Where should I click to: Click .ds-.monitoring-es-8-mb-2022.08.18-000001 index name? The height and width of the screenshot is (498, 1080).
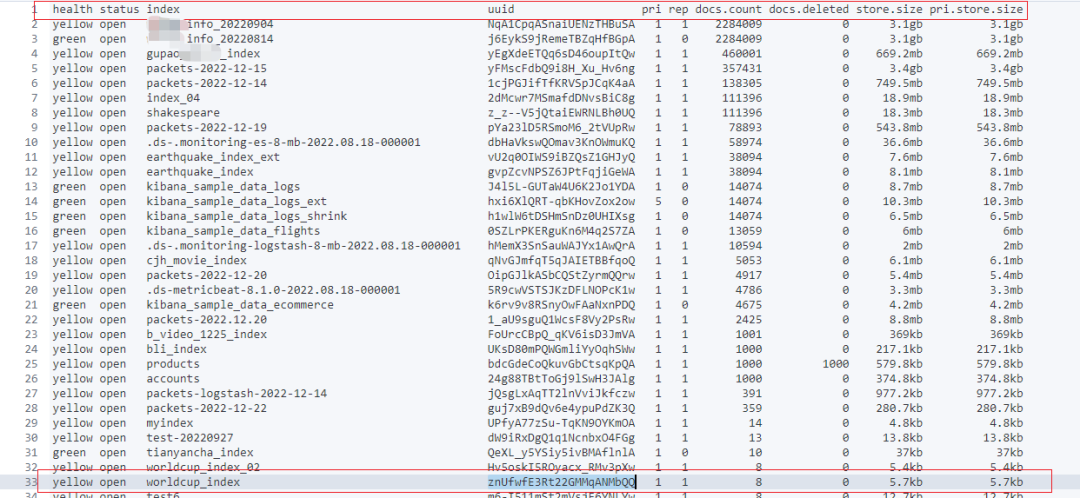(283, 143)
